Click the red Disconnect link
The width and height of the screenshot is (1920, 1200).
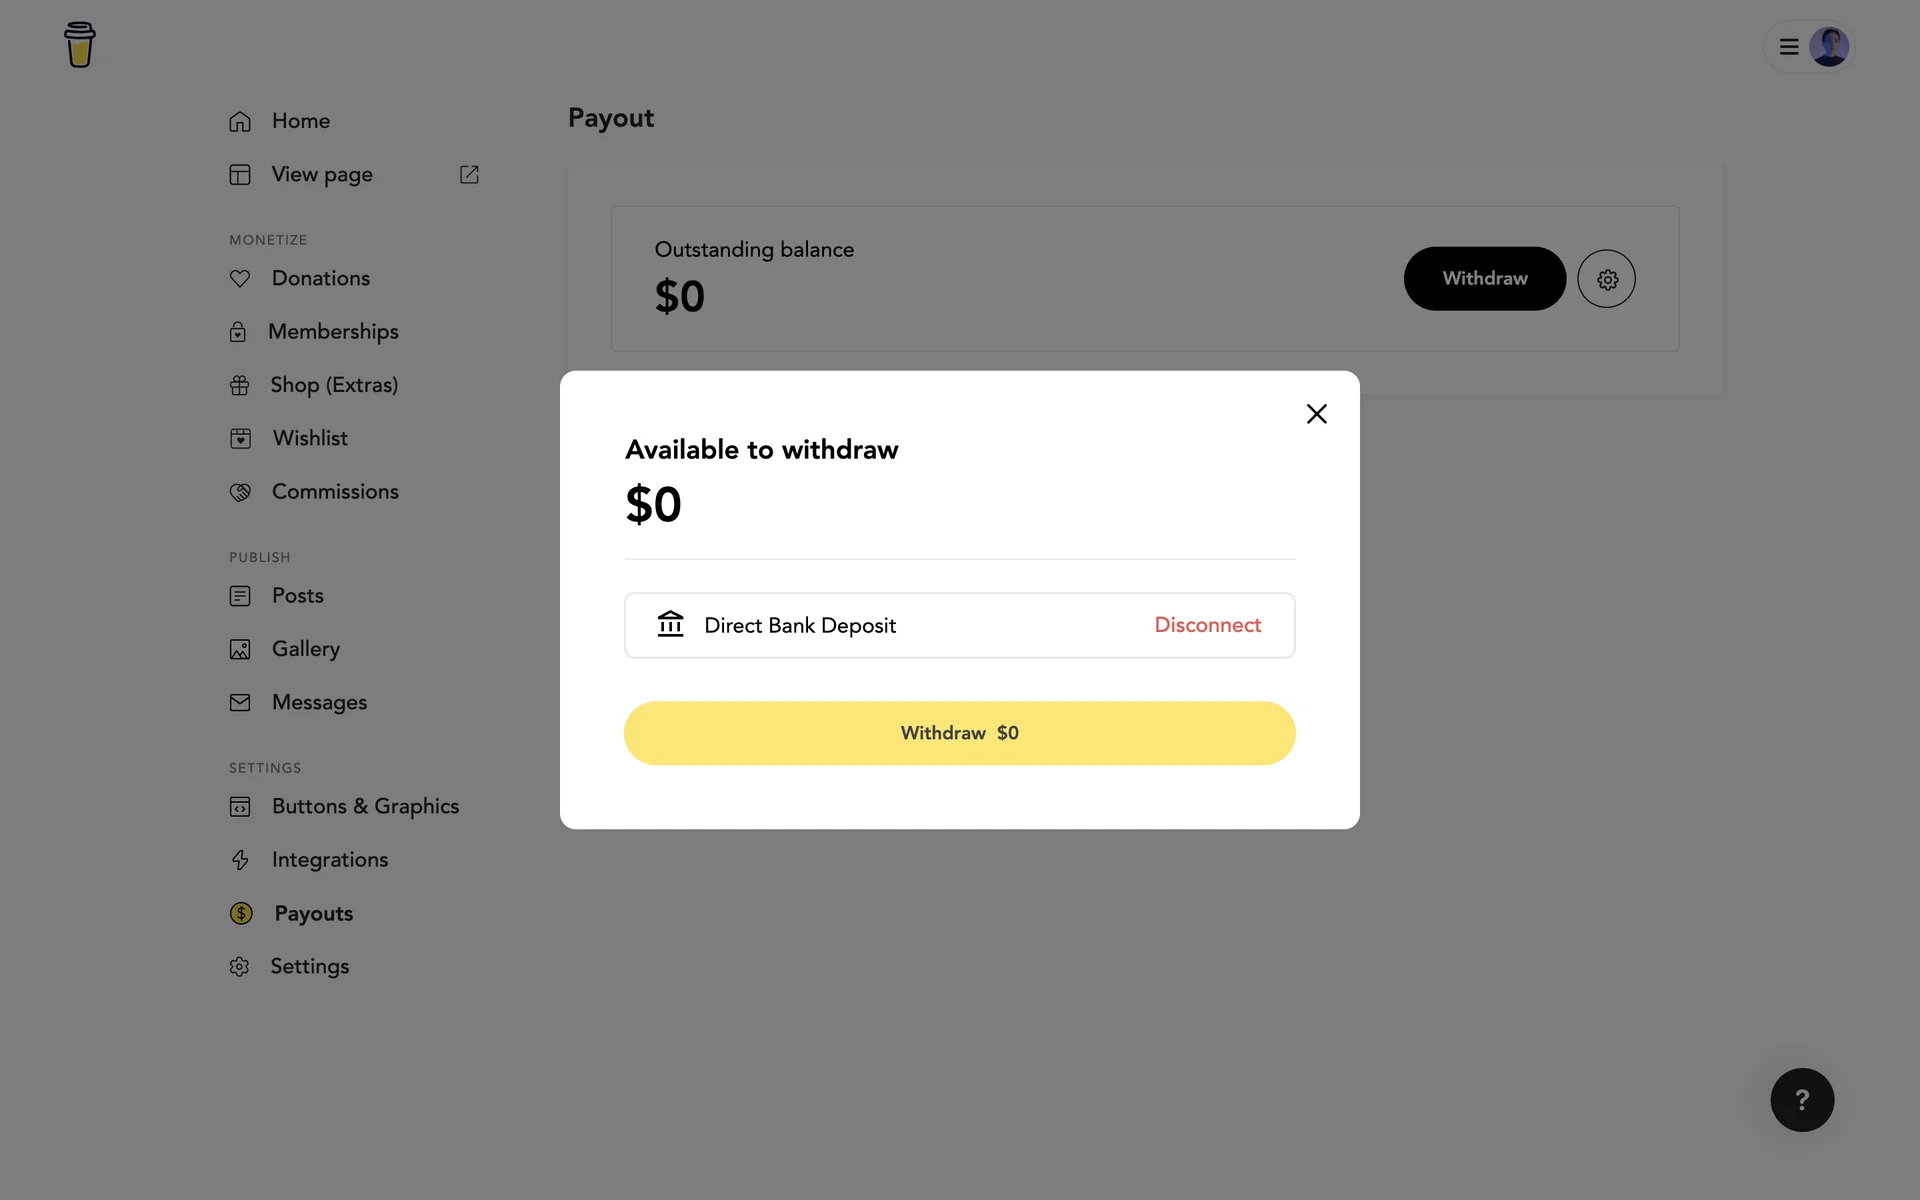(x=1207, y=625)
